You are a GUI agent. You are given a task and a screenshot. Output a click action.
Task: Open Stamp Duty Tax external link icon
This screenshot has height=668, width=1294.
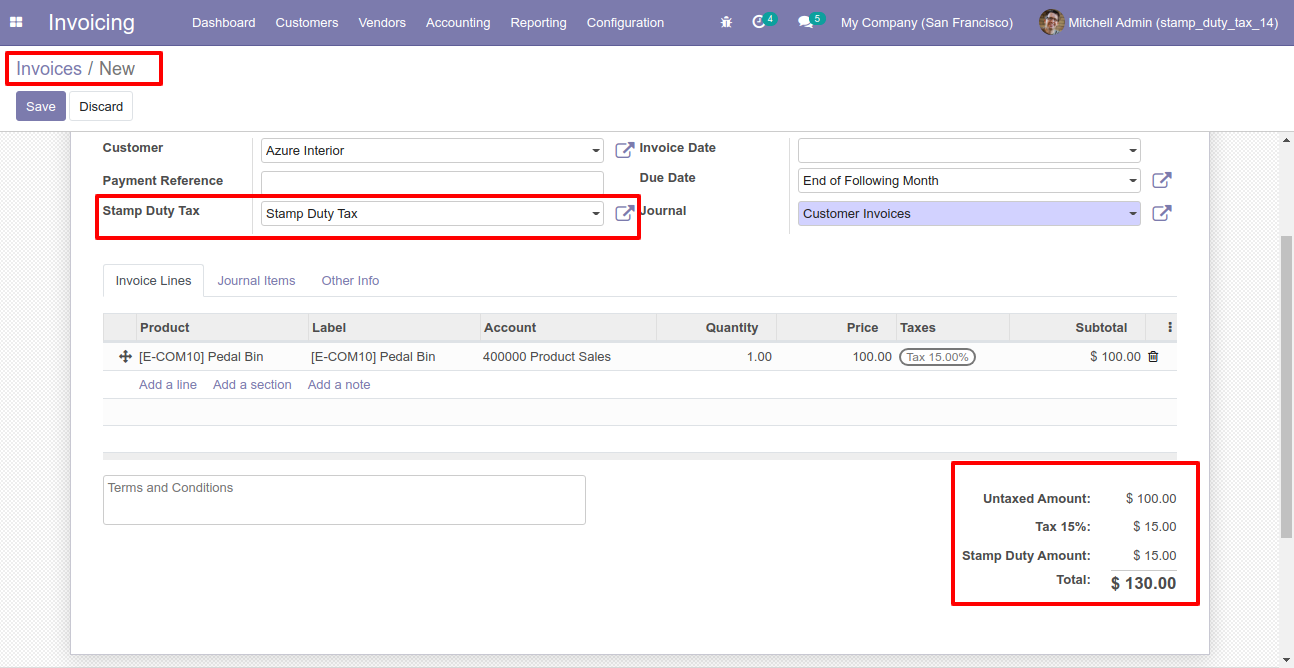pyautogui.click(x=624, y=213)
